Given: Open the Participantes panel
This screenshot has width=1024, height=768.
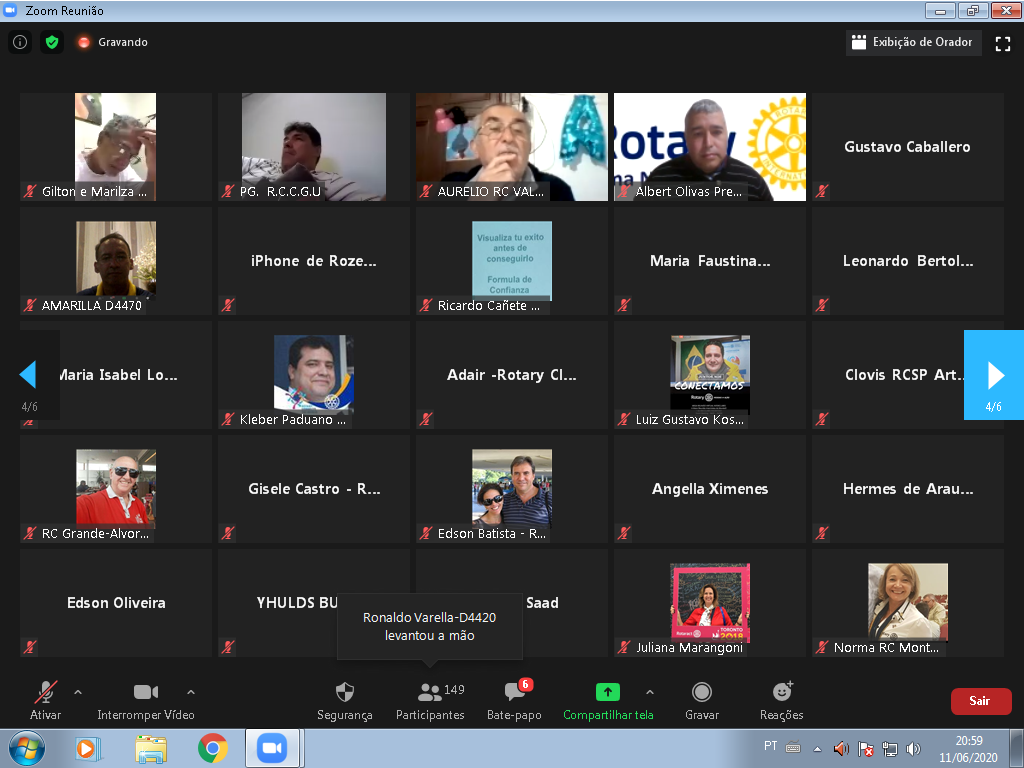Looking at the screenshot, I should pyautogui.click(x=430, y=700).
